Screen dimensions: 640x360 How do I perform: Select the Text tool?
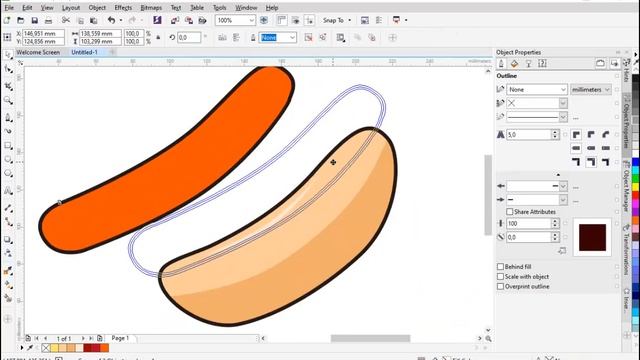[8, 191]
